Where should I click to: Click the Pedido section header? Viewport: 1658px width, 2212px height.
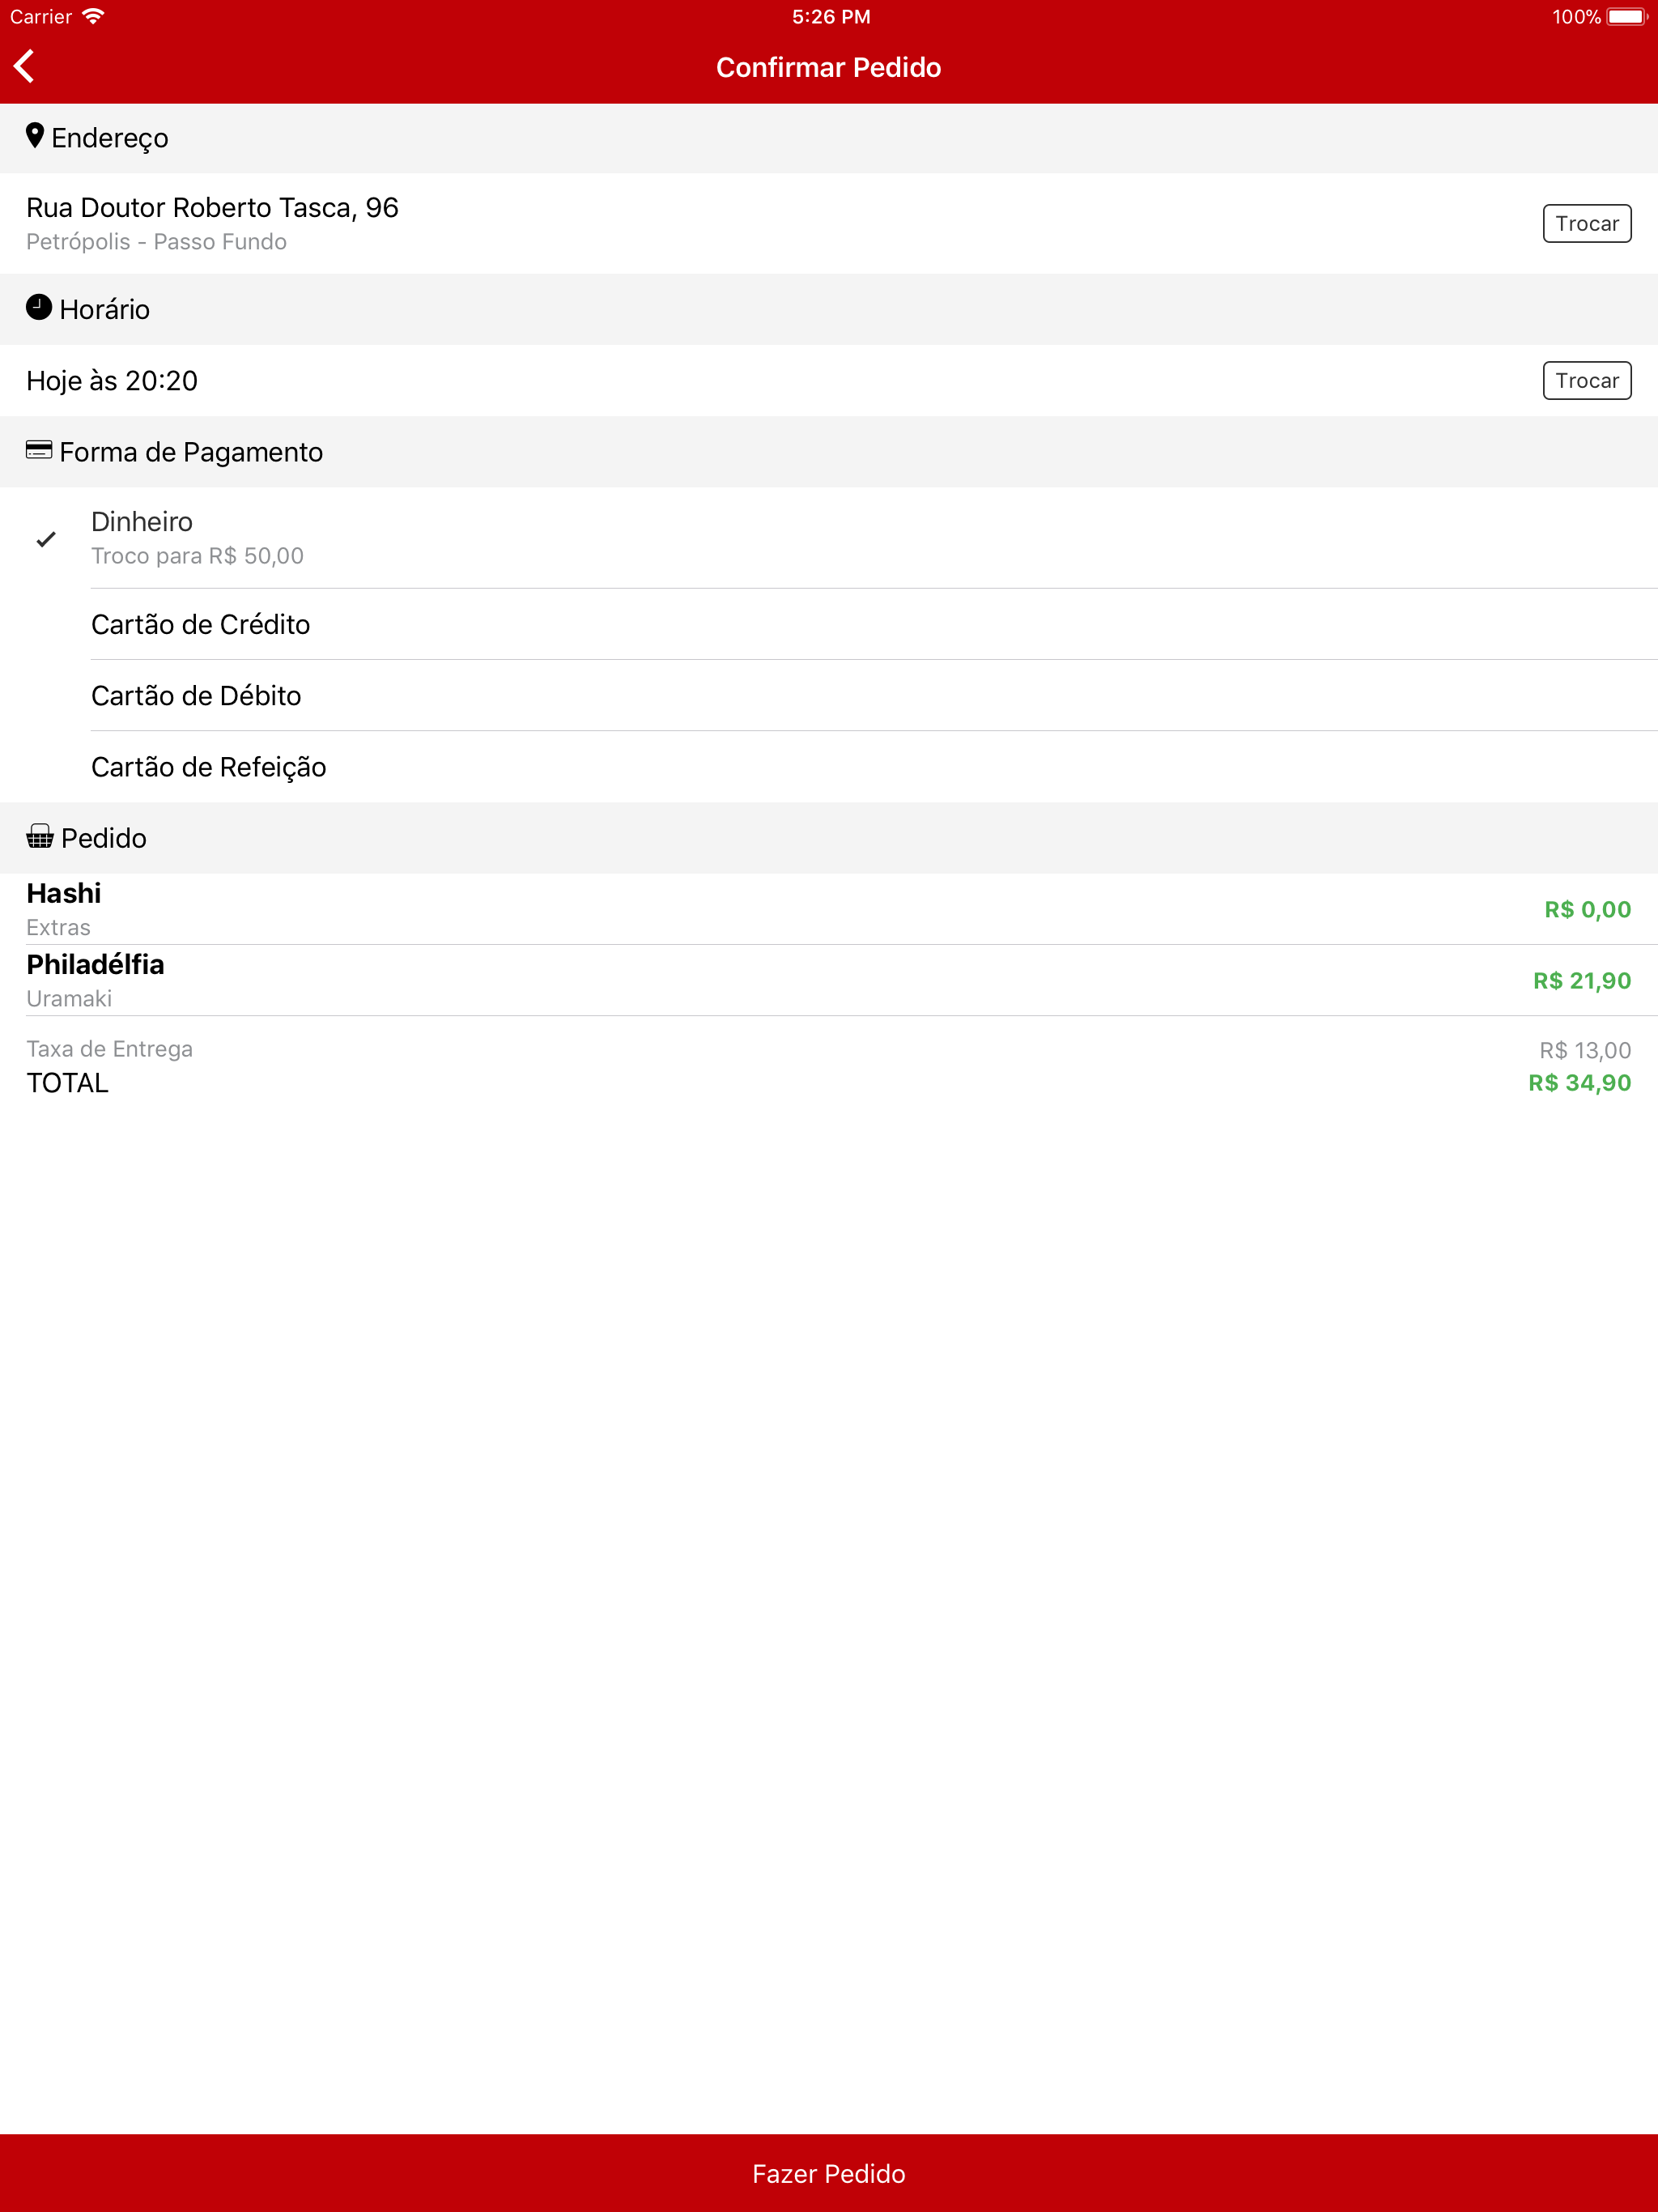tap(829, 838)
